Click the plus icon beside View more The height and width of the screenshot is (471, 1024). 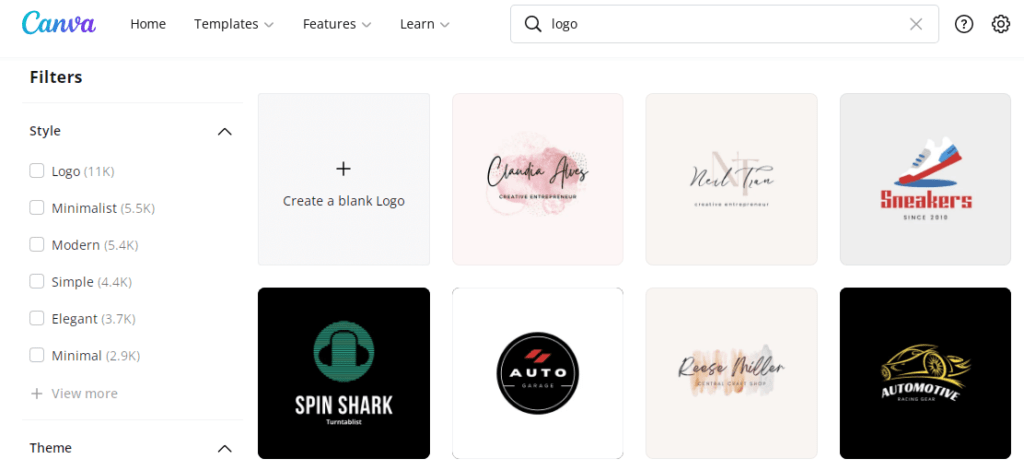(37, 393)
